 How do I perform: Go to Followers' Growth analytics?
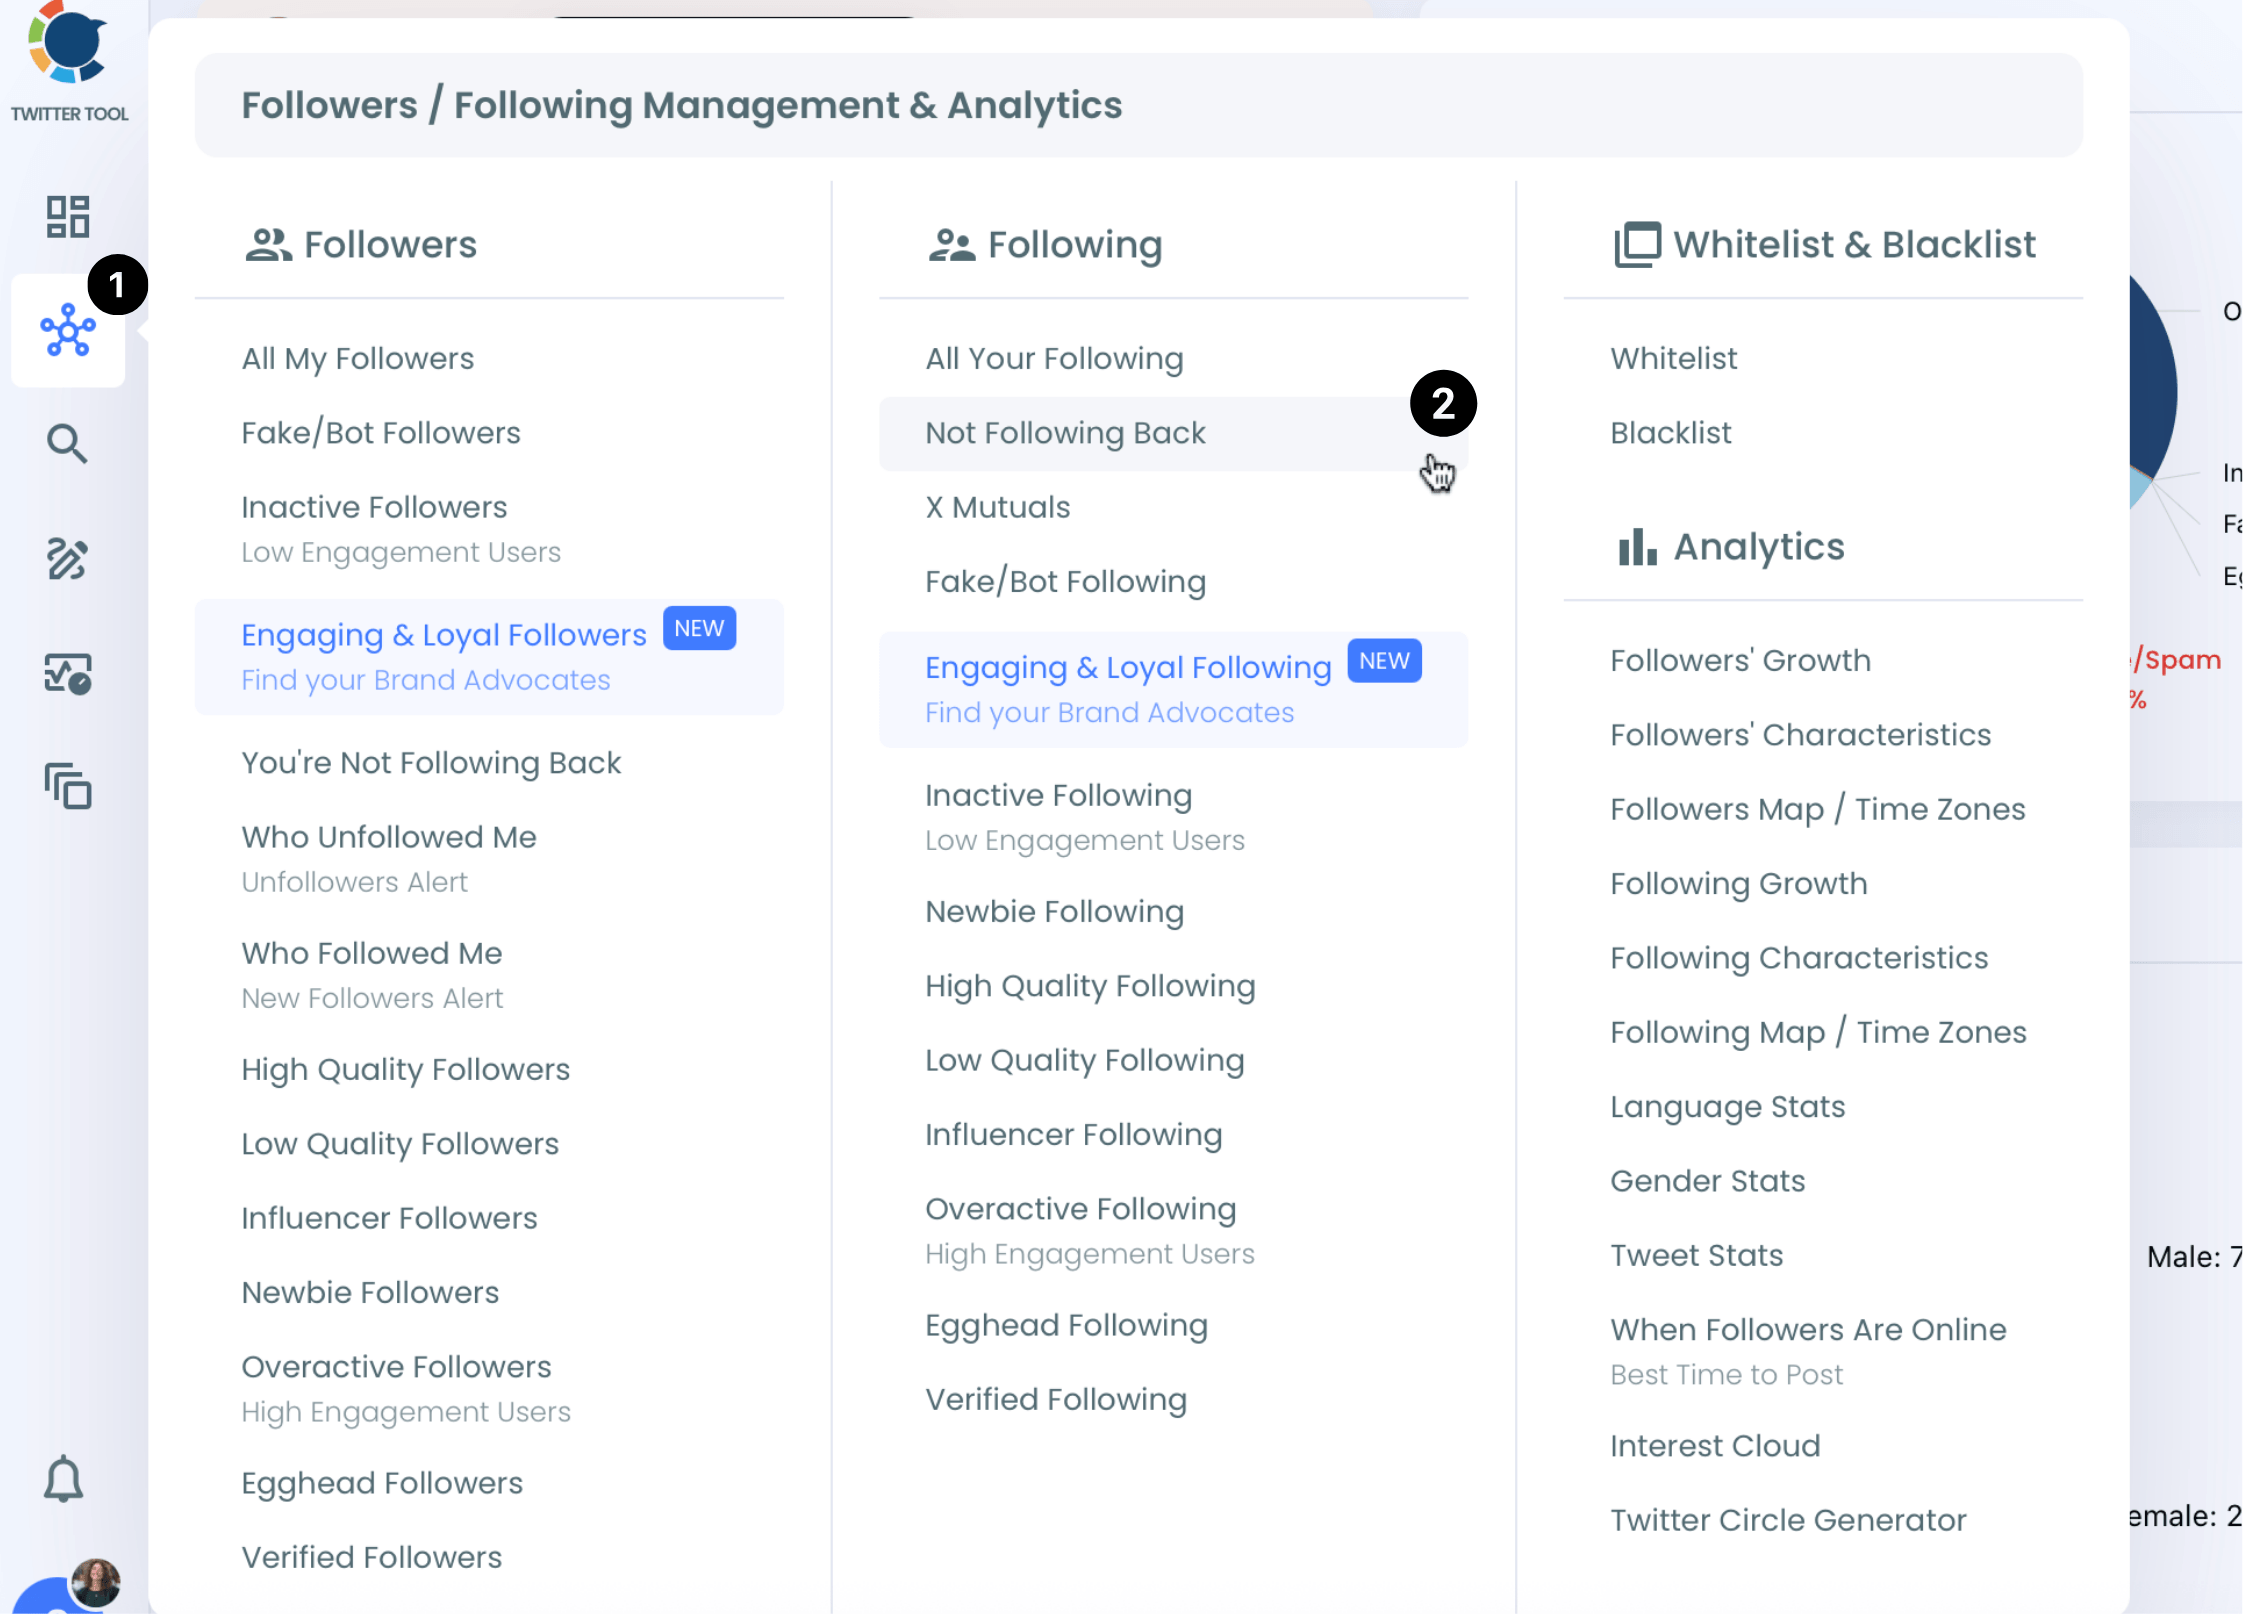pyautogui.click(x=1740, y=660)
